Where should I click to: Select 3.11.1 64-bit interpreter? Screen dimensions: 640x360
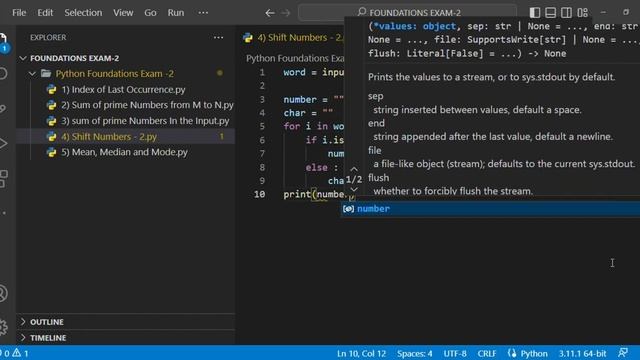[582, 353]
